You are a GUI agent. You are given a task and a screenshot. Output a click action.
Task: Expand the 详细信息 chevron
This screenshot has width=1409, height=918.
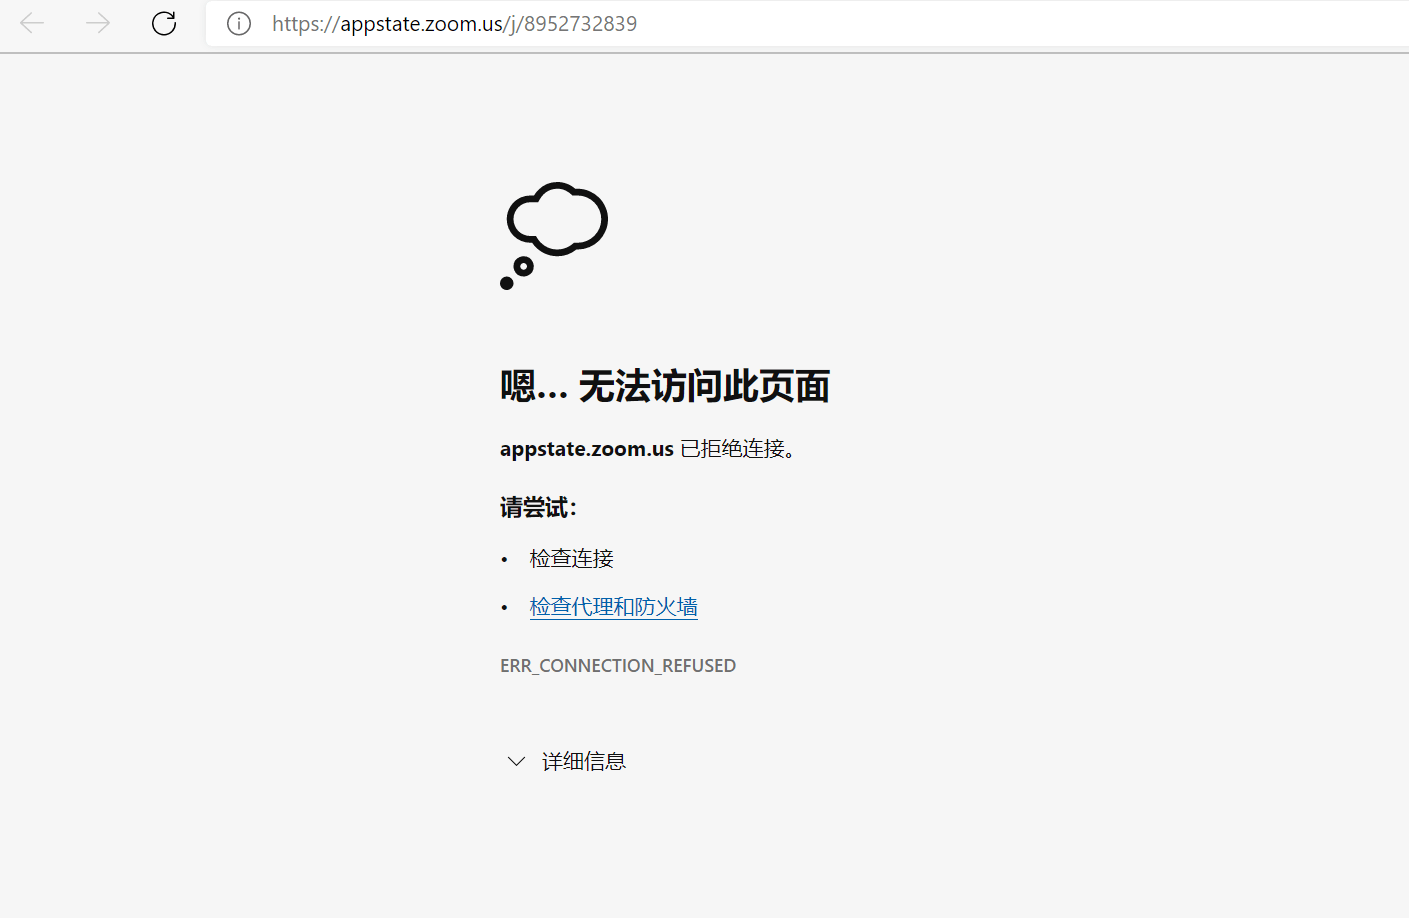coord(516,761)
